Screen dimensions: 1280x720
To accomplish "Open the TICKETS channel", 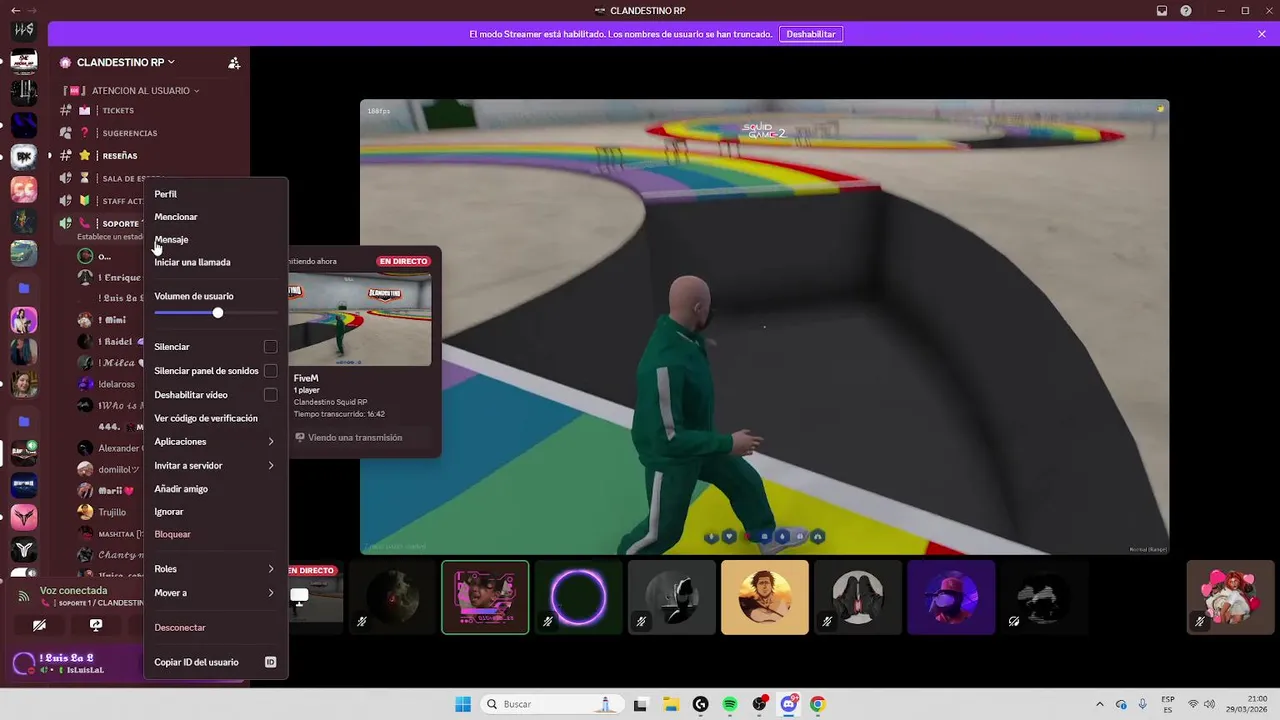I will coord(150,111).
